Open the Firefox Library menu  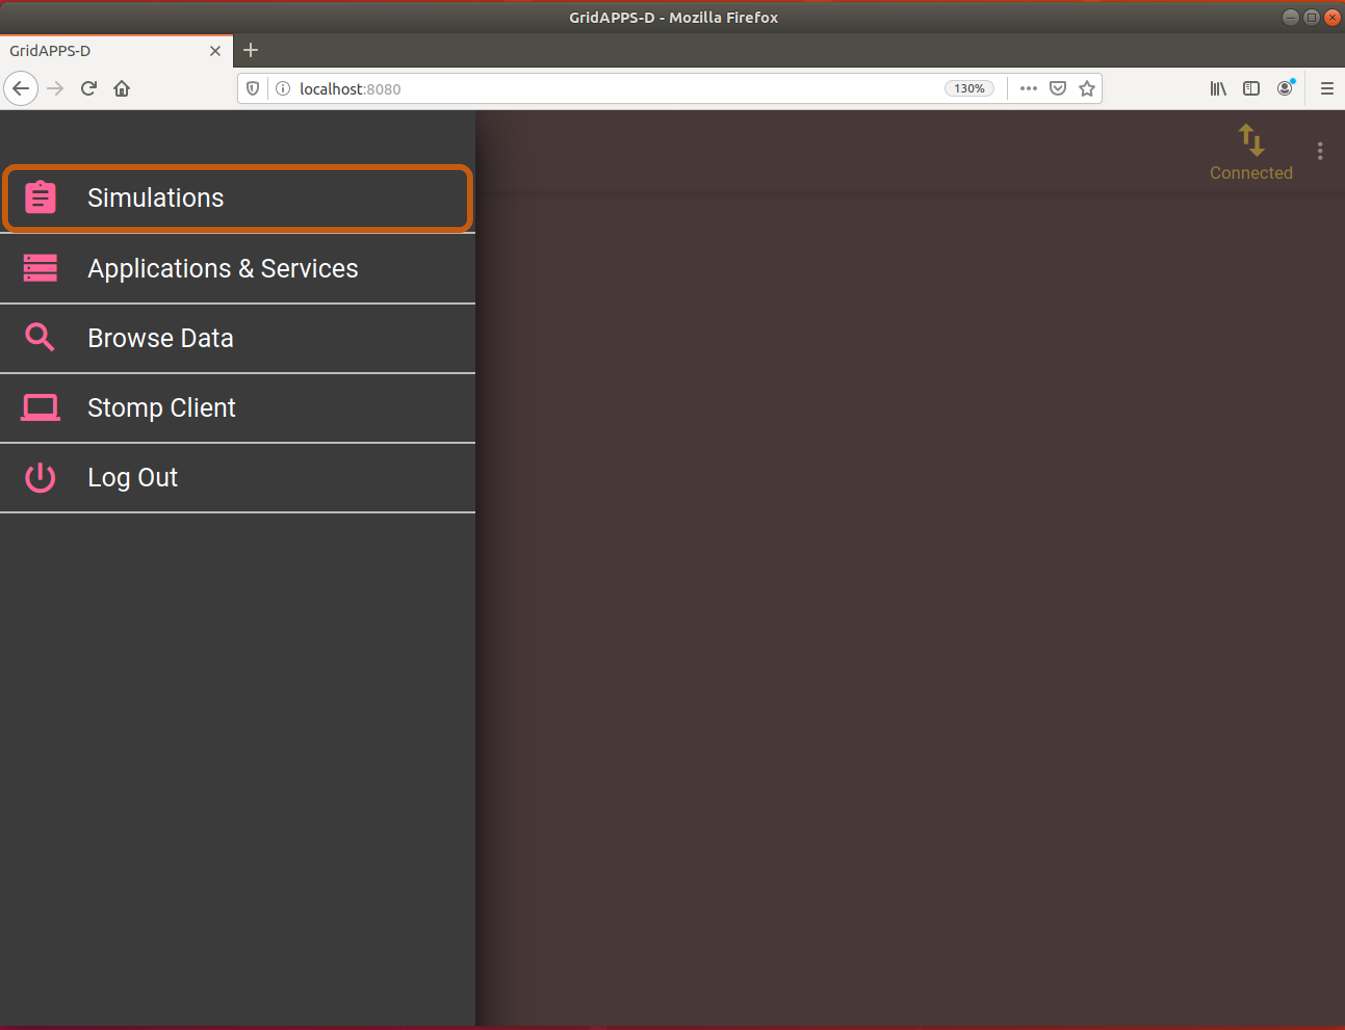click(1218, 89)
